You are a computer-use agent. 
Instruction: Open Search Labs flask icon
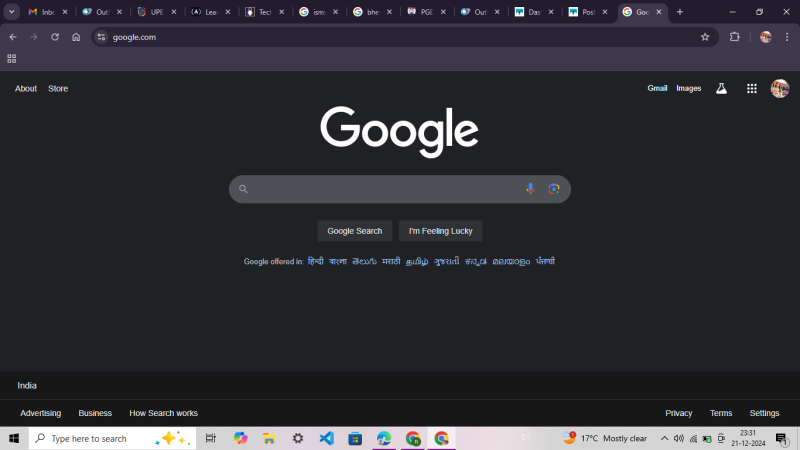pos(721,89)
